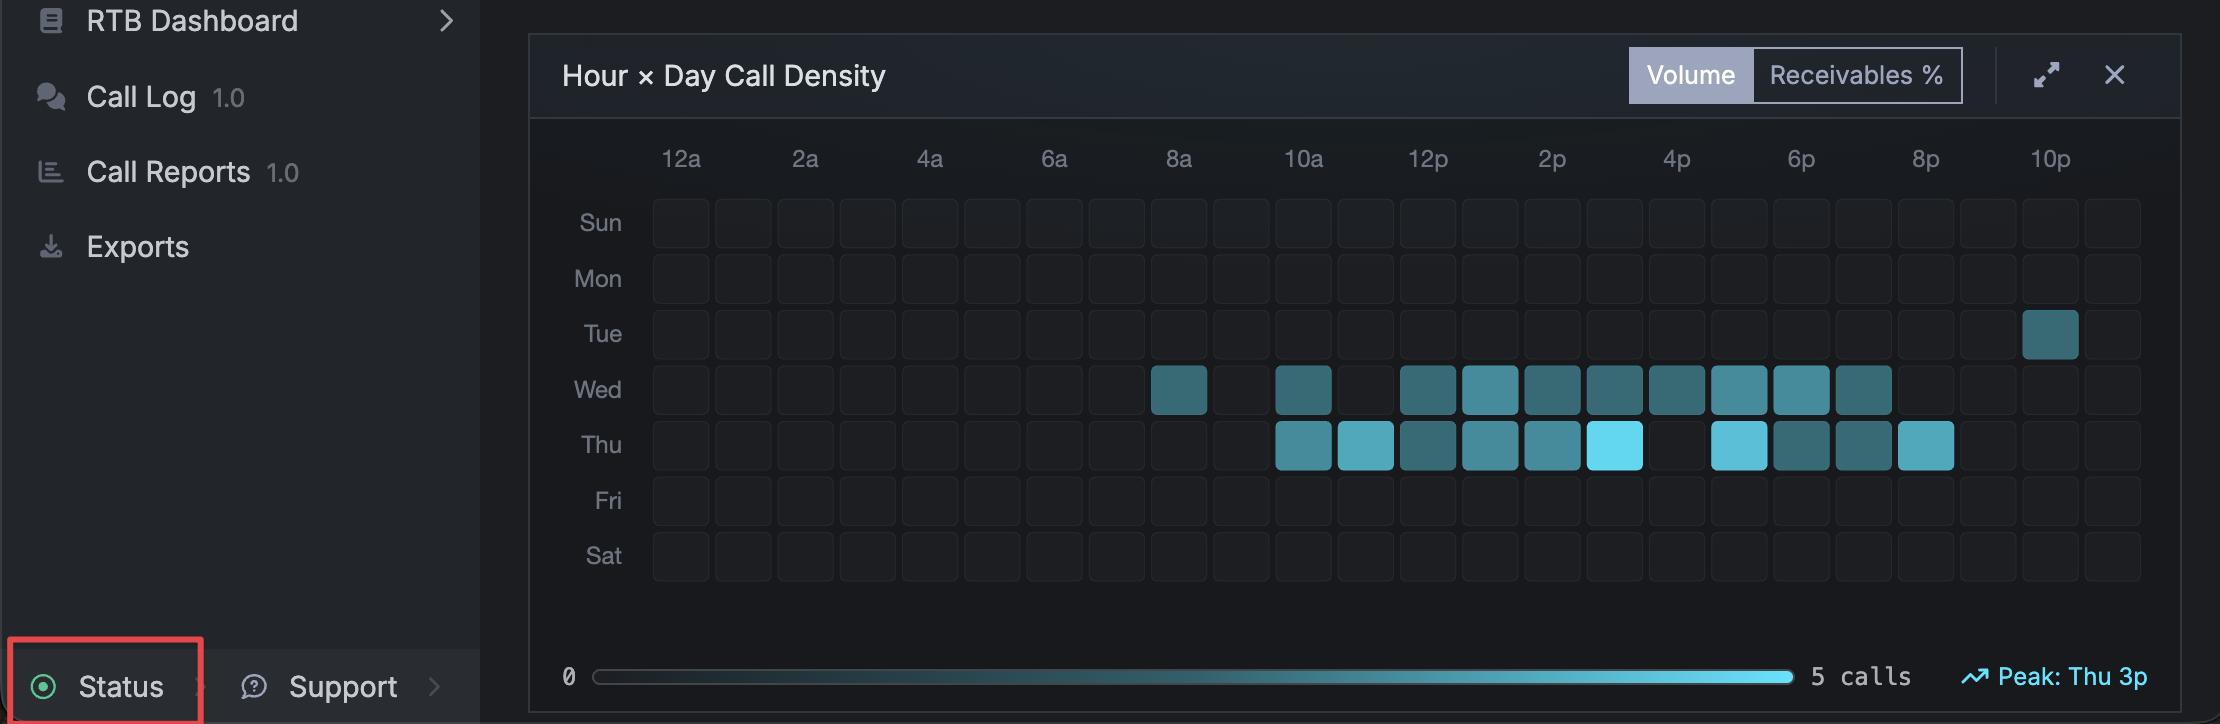Open the Status page link

[121, 686]
